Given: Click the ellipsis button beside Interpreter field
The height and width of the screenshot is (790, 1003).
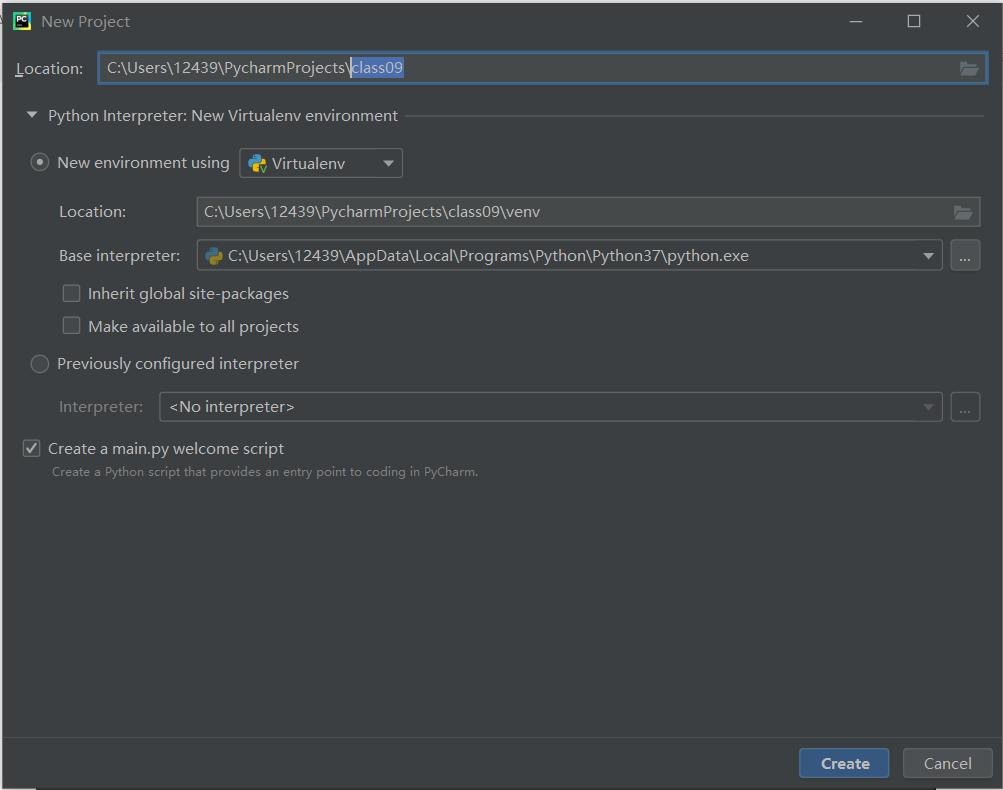Looking at the screenshot, I should [x=964, y=407].
